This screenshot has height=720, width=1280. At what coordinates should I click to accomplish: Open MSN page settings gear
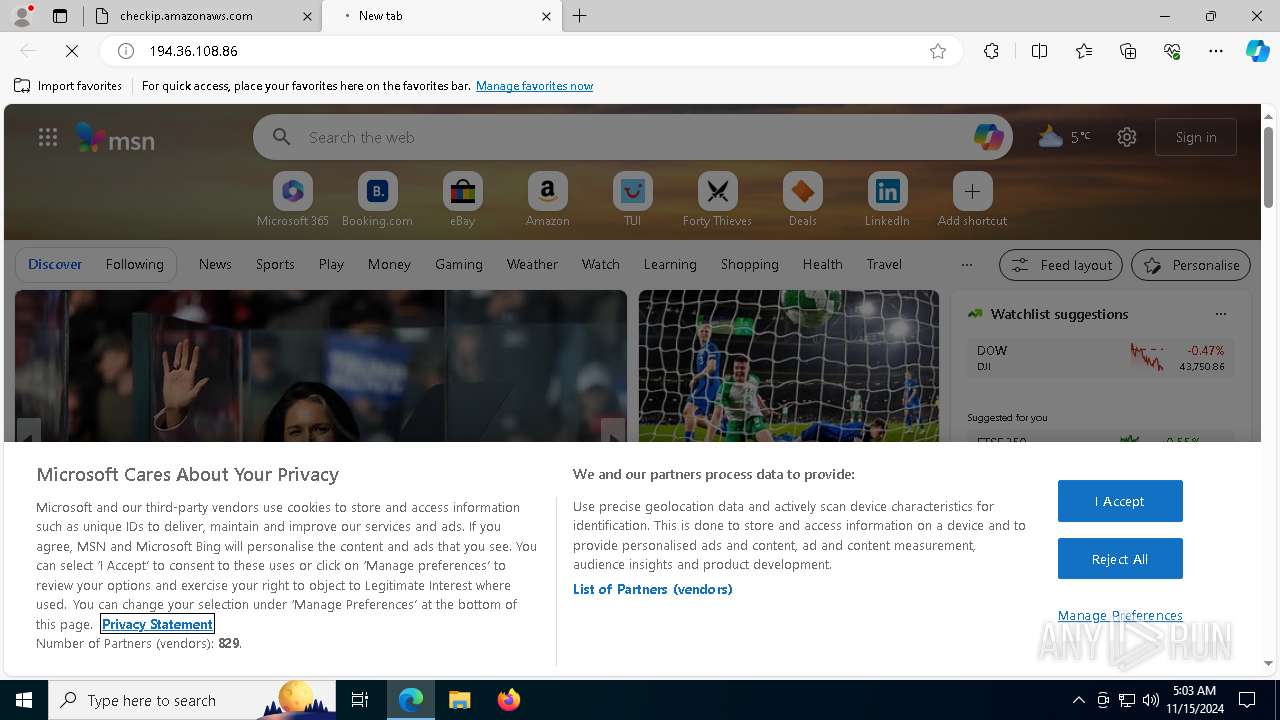pos(1127,137)
